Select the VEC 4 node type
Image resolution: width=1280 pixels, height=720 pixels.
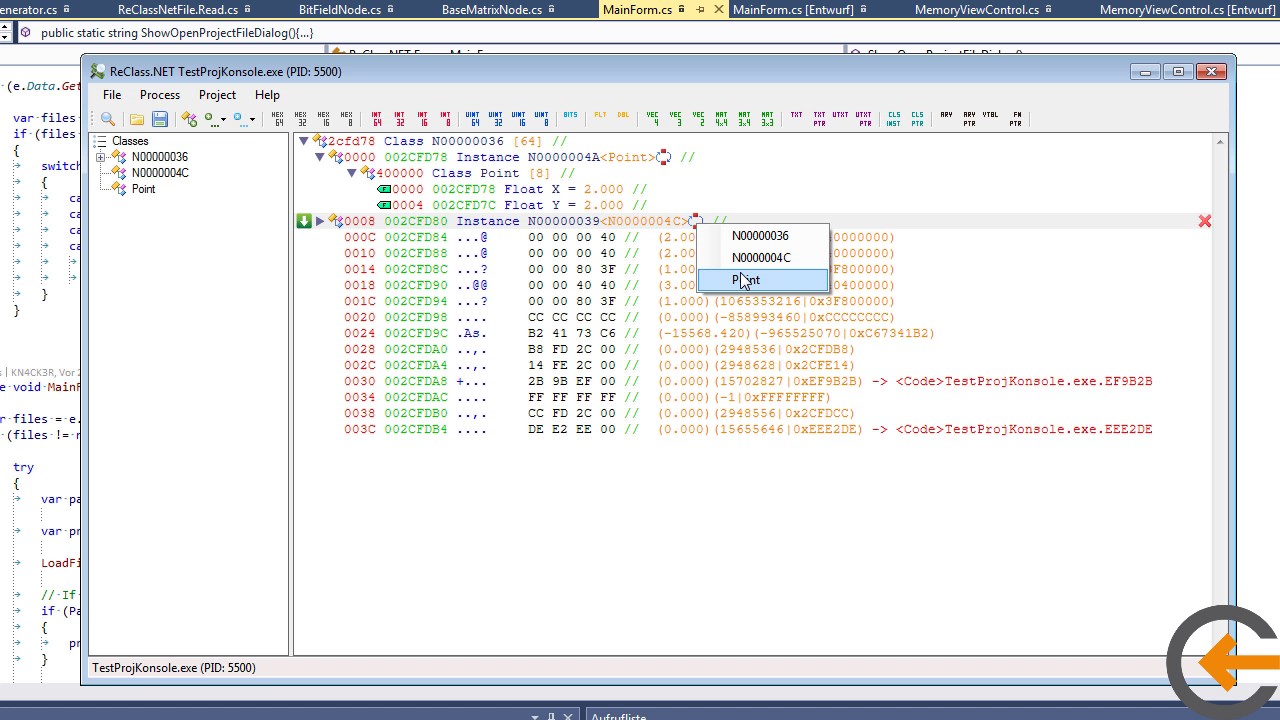(653, 119)
